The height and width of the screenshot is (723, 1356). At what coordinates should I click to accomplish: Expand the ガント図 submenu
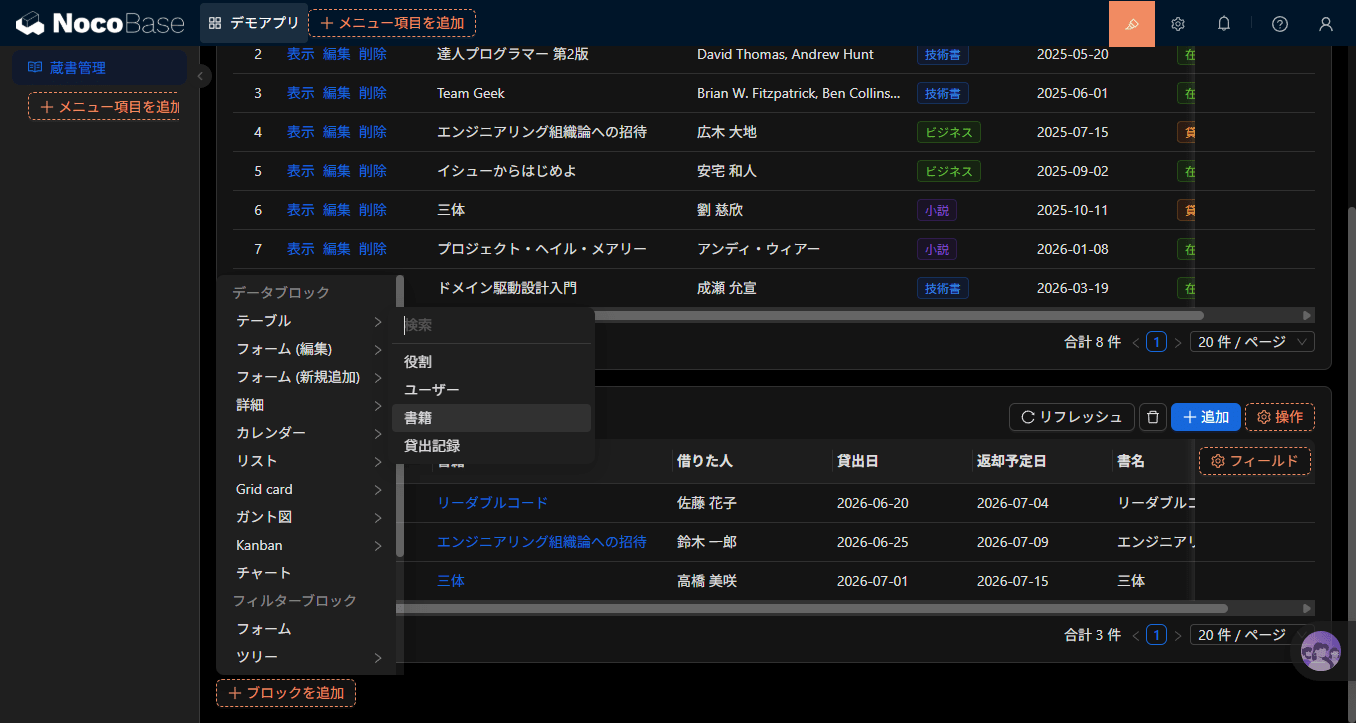(308, 517)
